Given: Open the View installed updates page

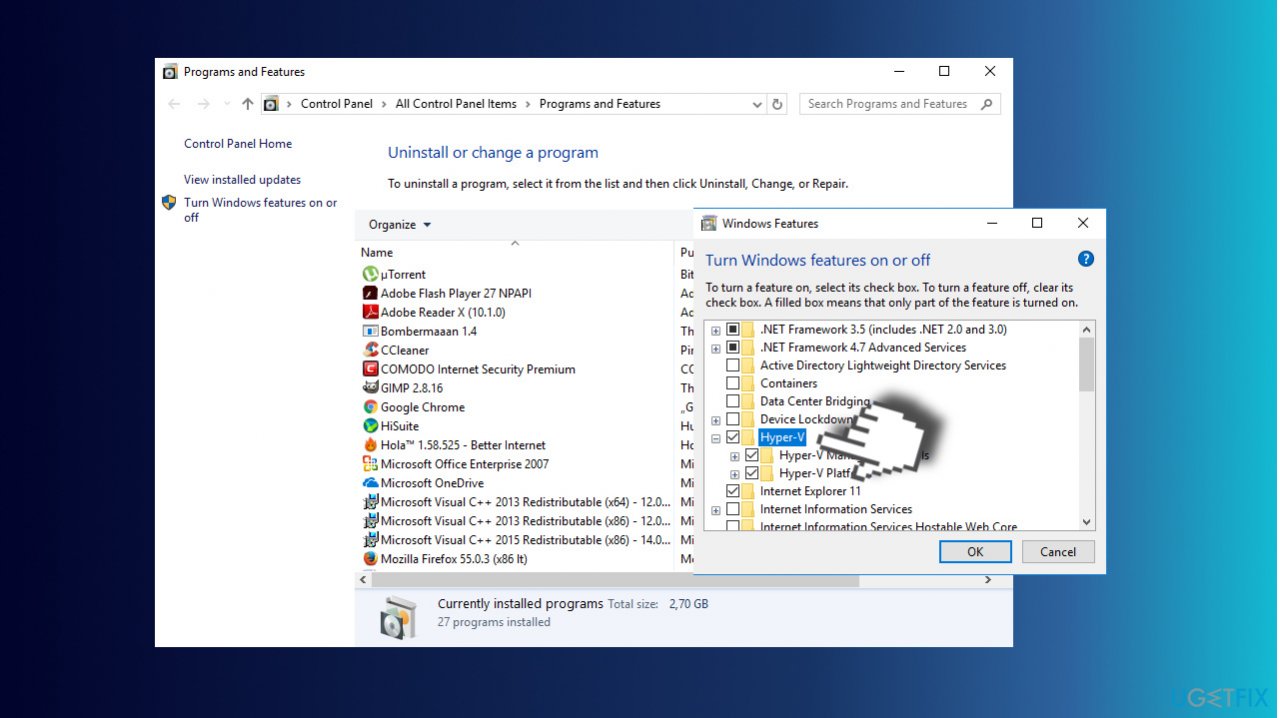Looking at the screenshot, I should coord(242,179).
